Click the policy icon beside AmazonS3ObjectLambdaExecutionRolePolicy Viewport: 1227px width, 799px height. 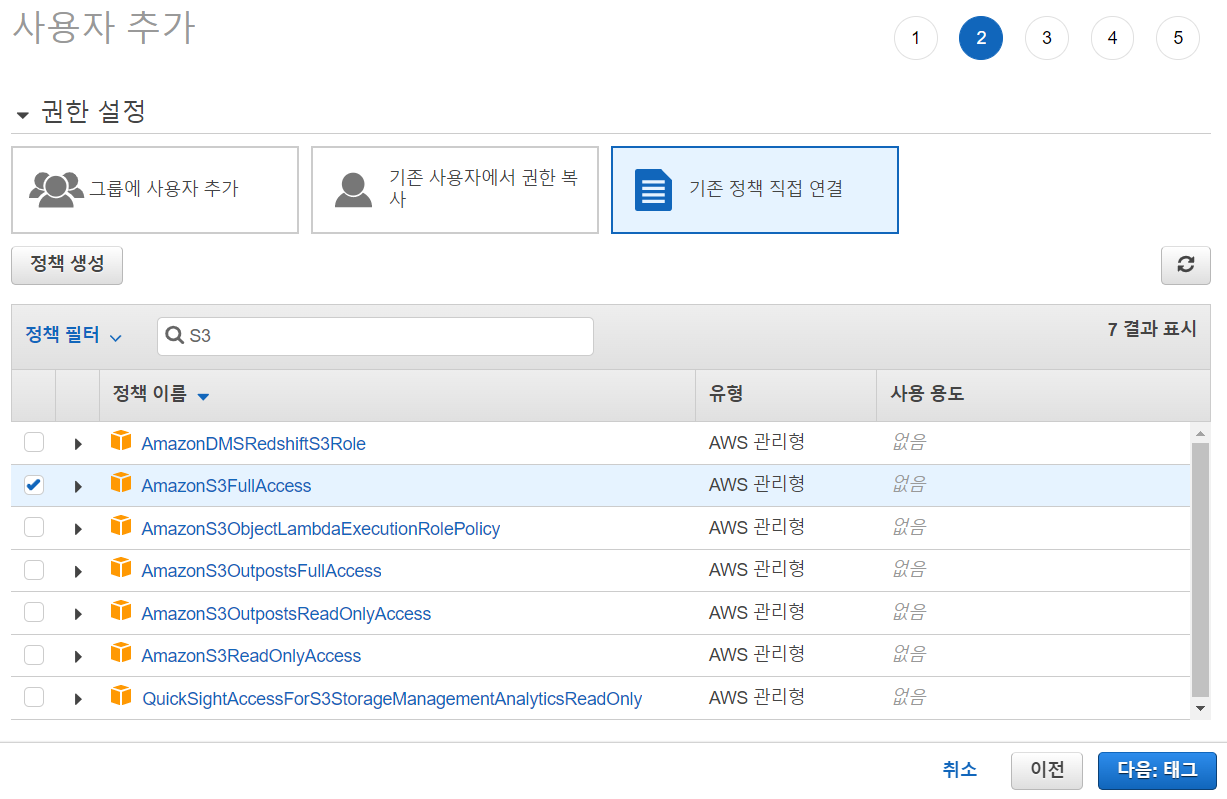[121, 526]
